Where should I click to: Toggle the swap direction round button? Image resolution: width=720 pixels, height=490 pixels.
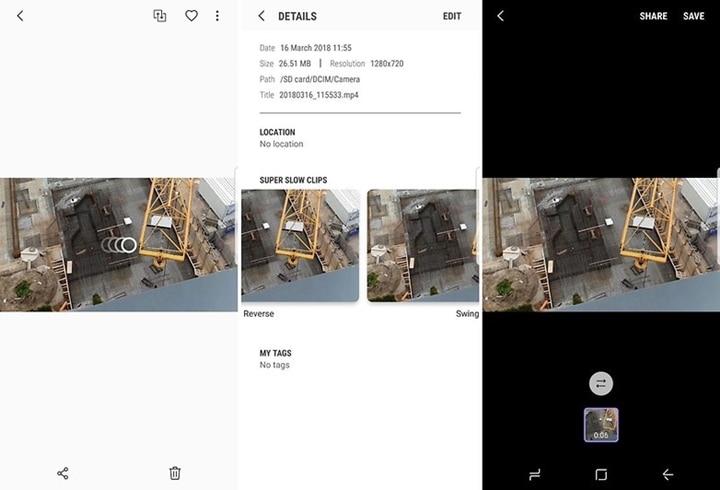[x=601, y=383]
